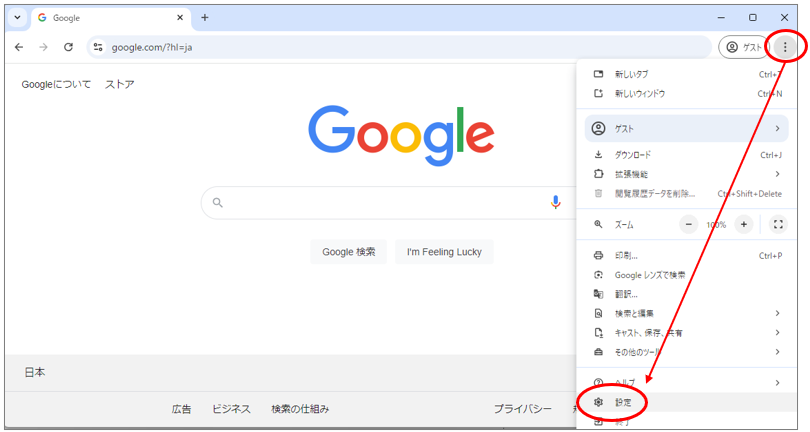This screenshot has height=432, width=810.
Task: Open the tab search dropdown arrow
Action: pos(17,17)
